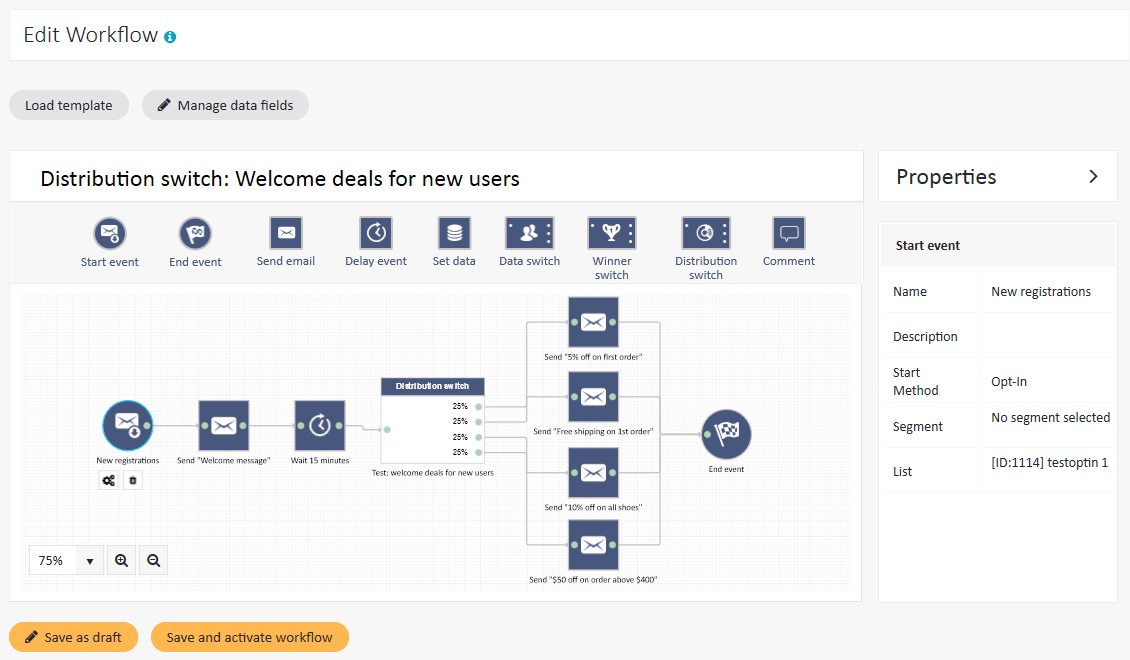Select the Winner switch trophy icon
This screenshot has width=1130, height=660.
point(611,233)
